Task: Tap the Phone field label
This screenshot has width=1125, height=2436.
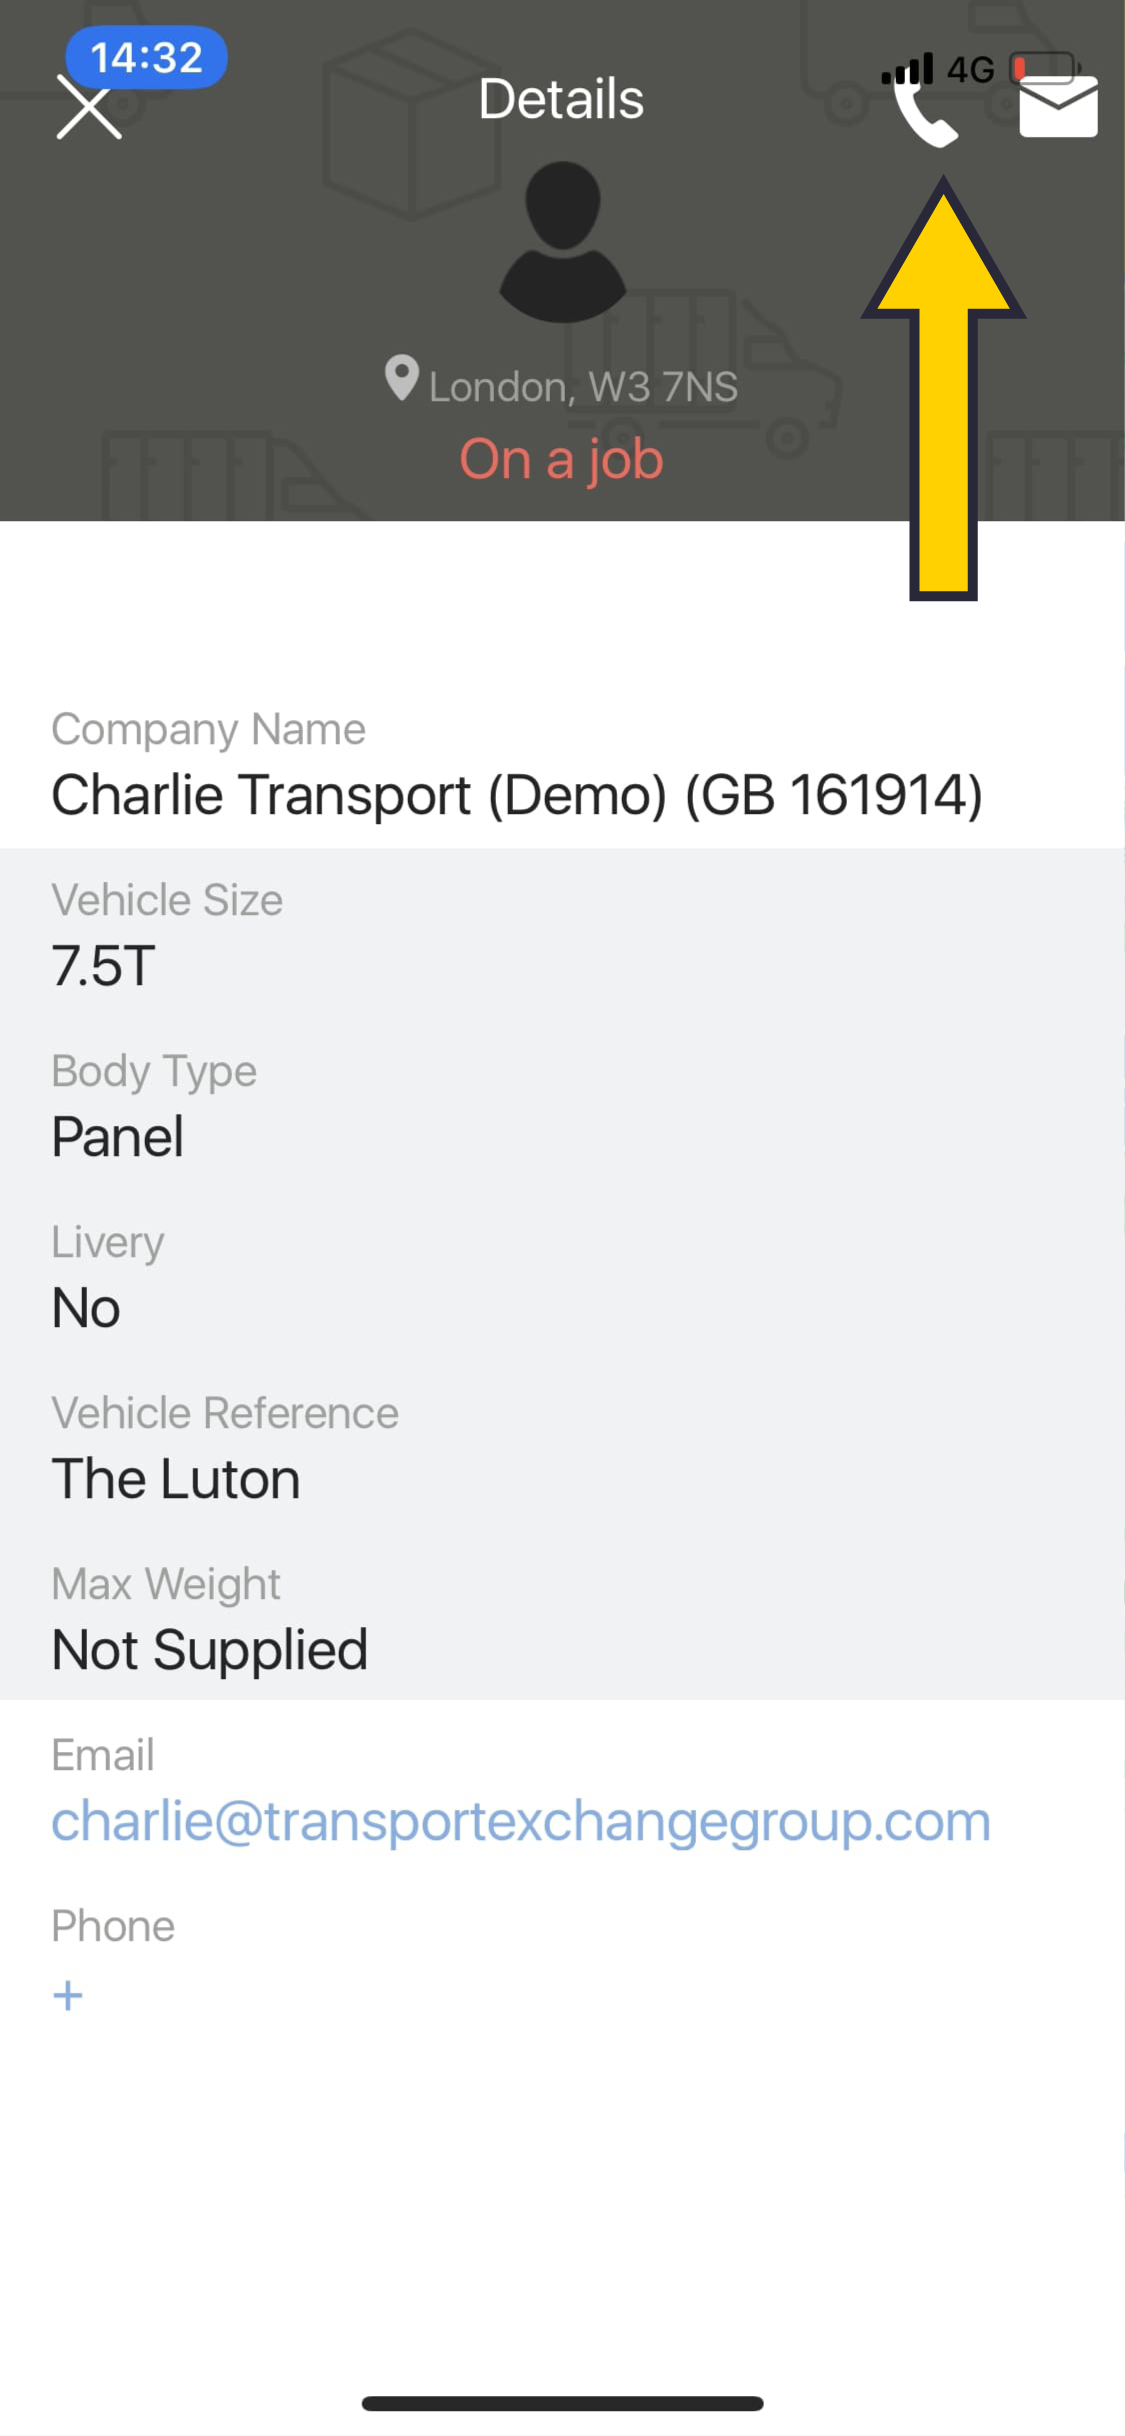Action: [113, 1926]
